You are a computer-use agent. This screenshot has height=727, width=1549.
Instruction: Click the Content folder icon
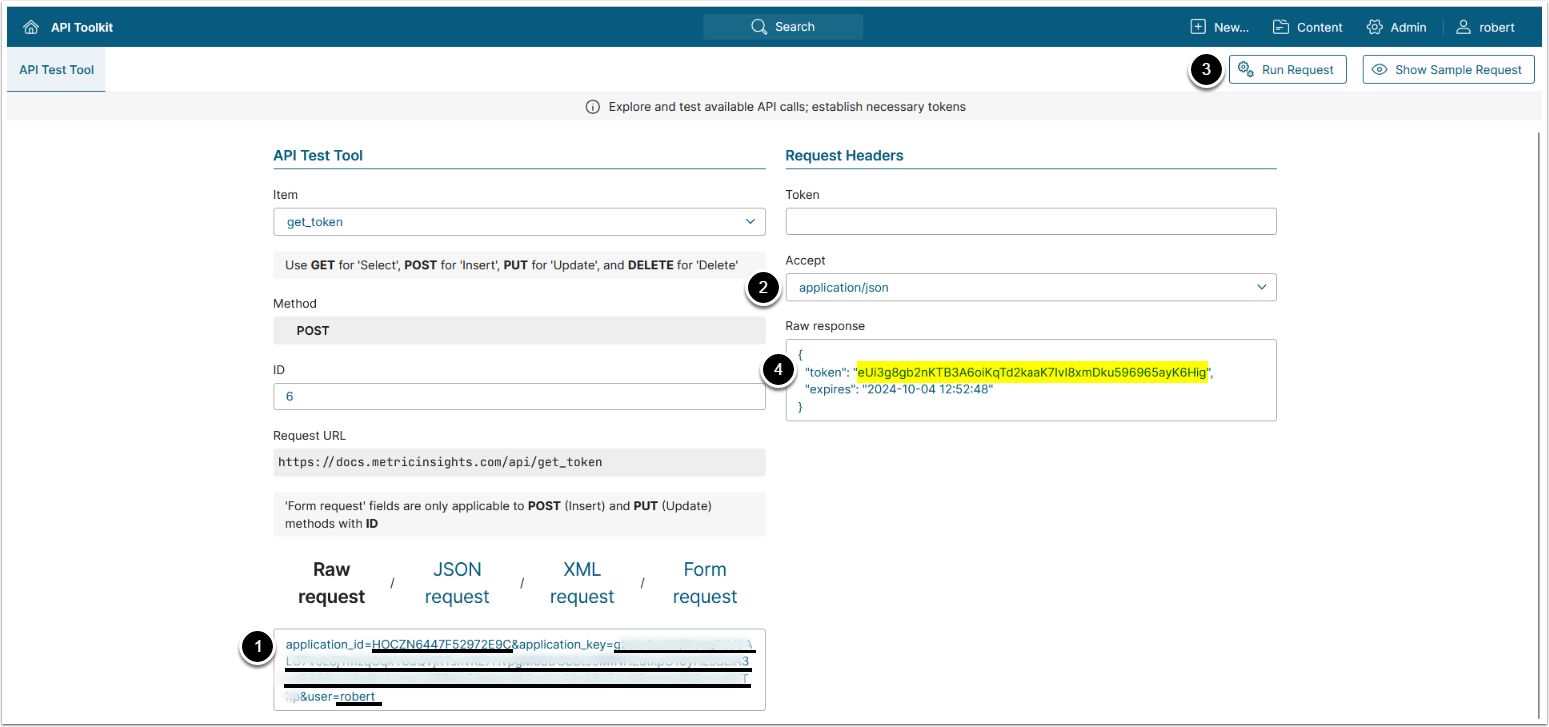(x=1281, y=27)
